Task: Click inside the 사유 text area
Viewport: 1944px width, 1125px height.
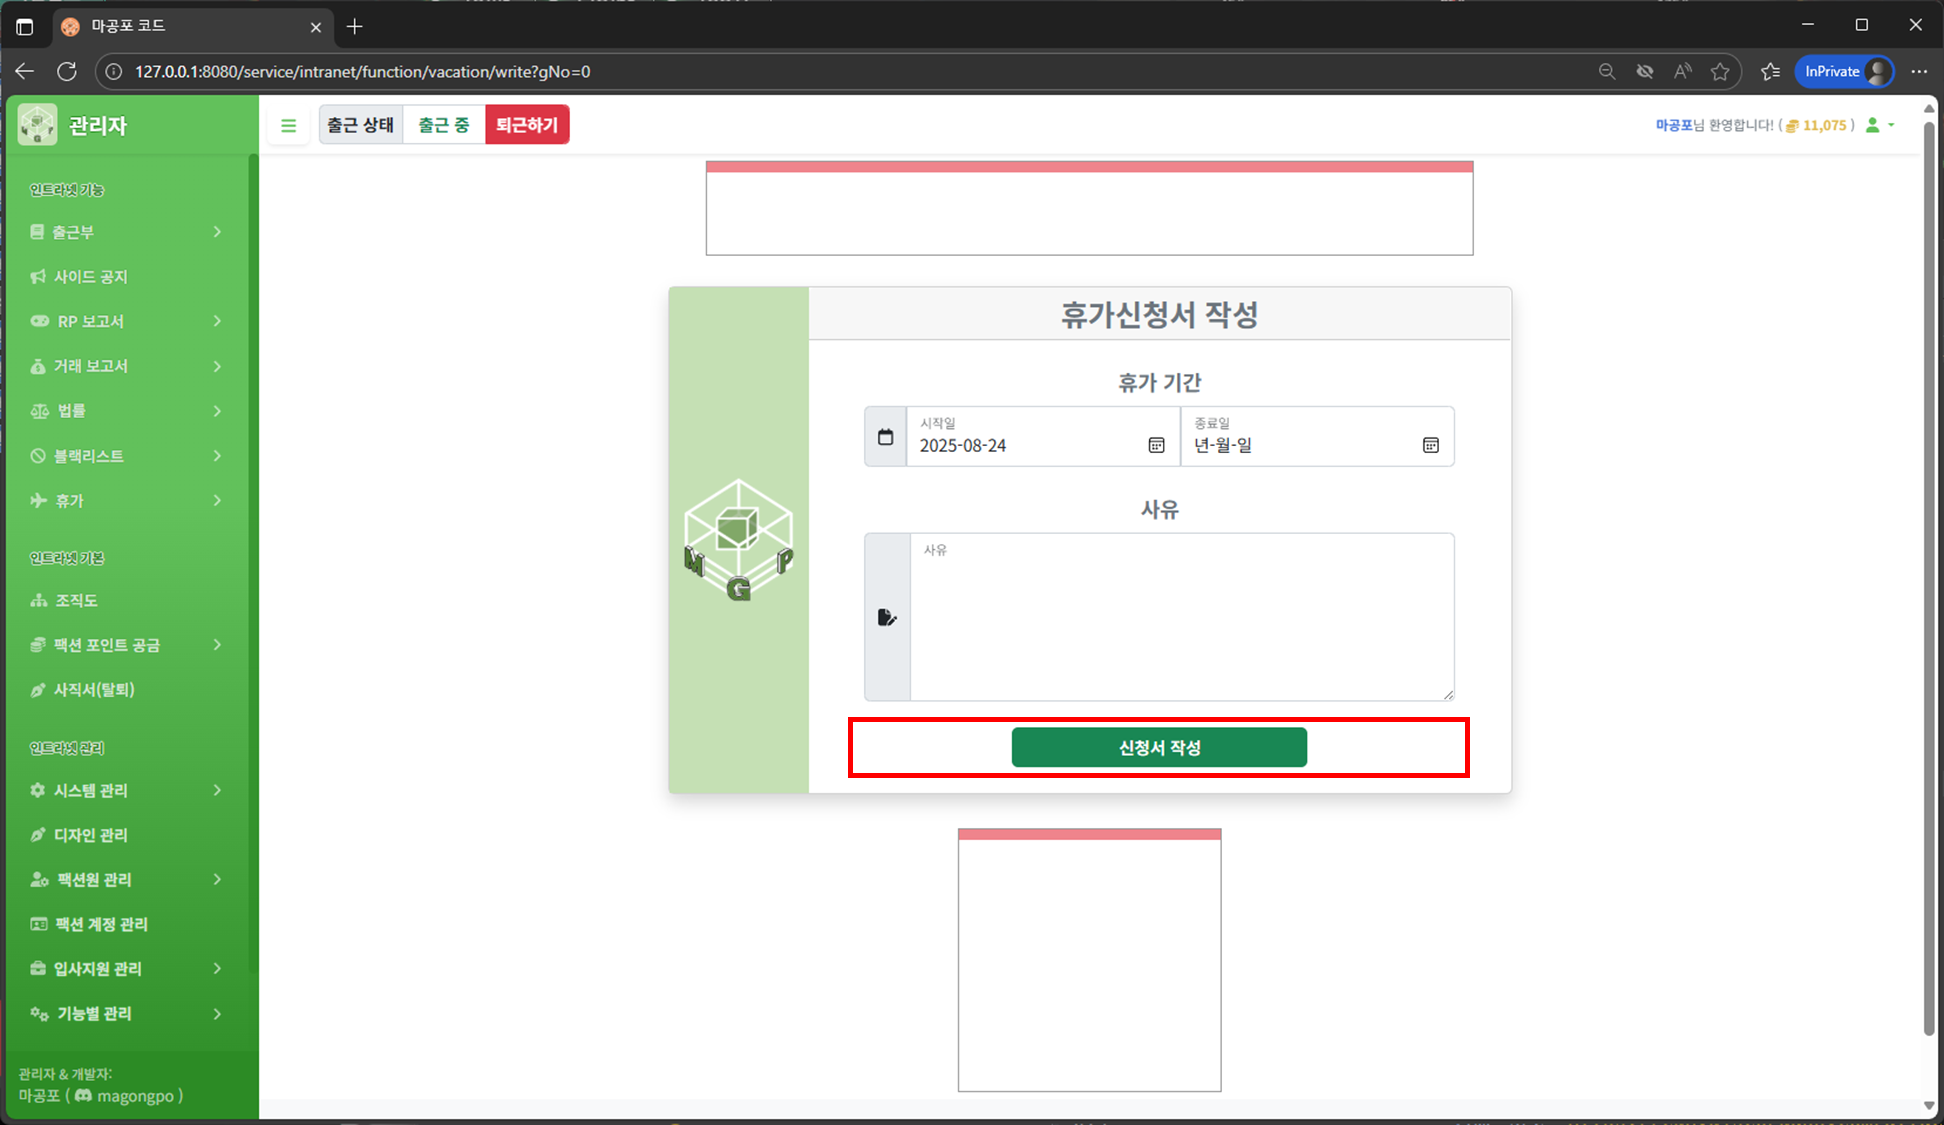Action: (x=1182, y=617)
